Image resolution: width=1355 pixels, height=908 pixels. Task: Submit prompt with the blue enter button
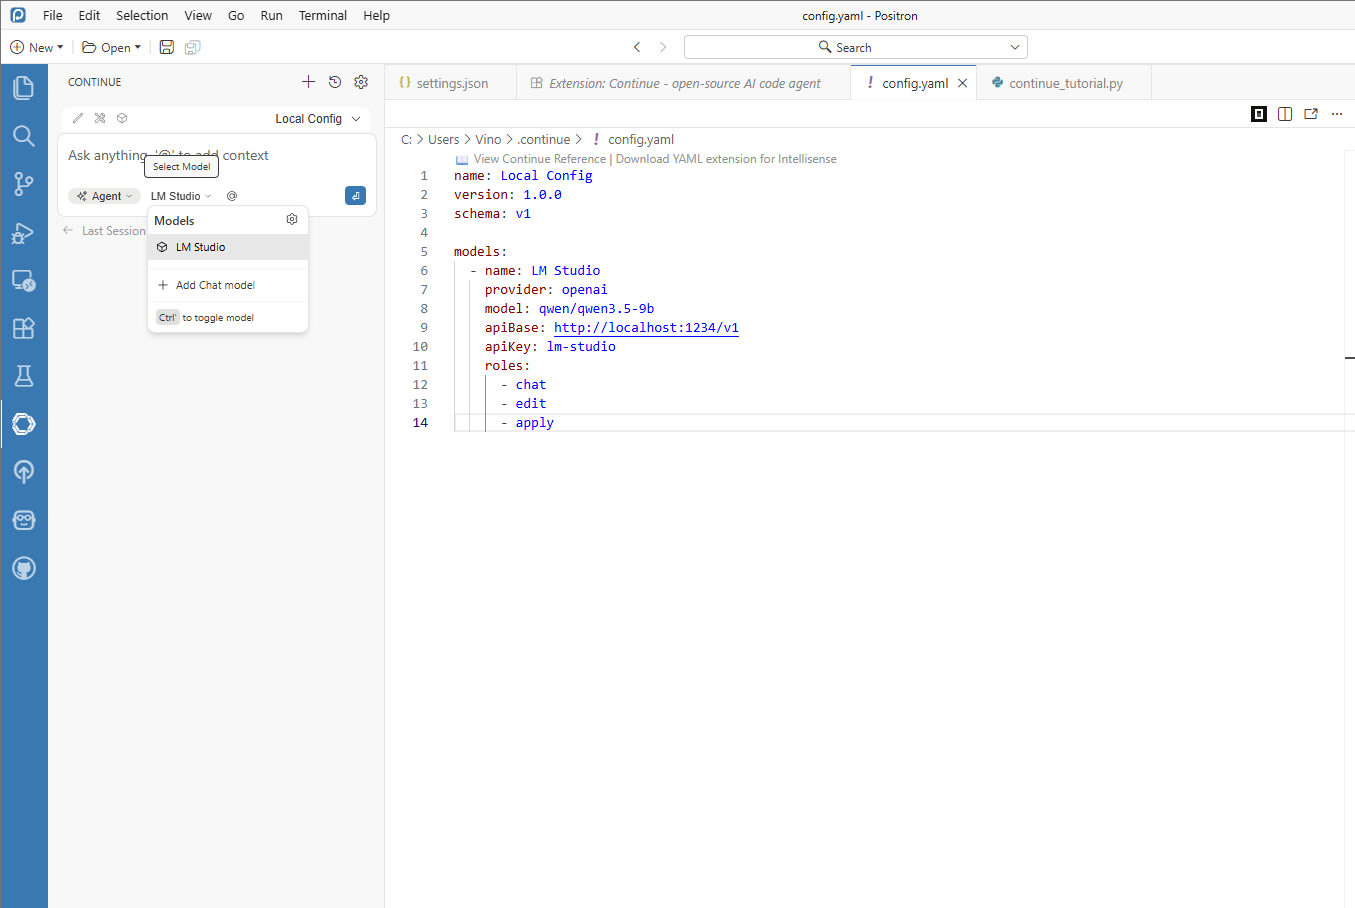355,196
